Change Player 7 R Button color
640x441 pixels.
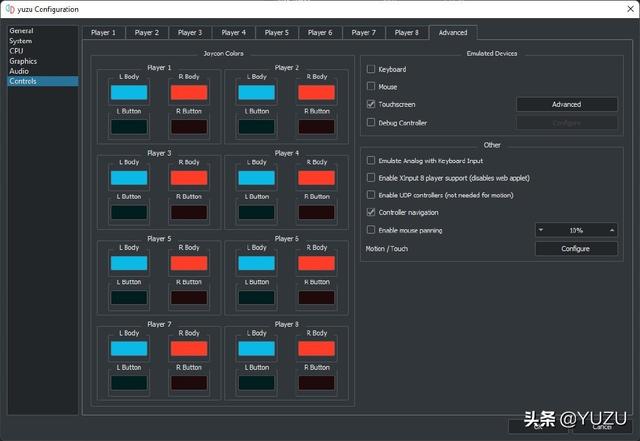(189, 383)
